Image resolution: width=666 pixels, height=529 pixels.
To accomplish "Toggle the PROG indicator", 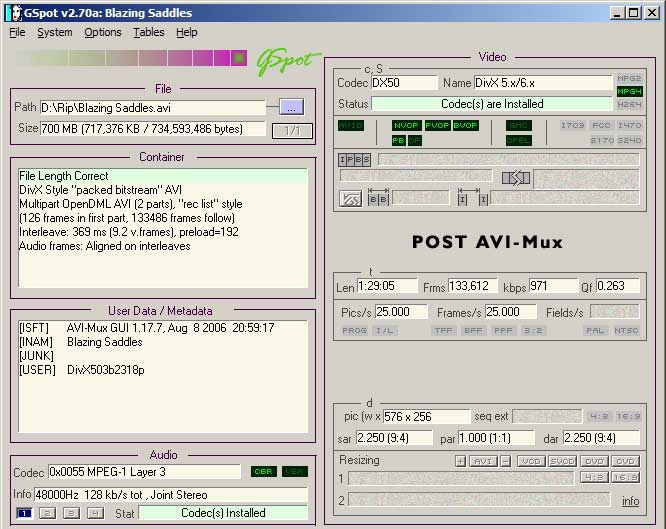I will [x=354, y=331].
